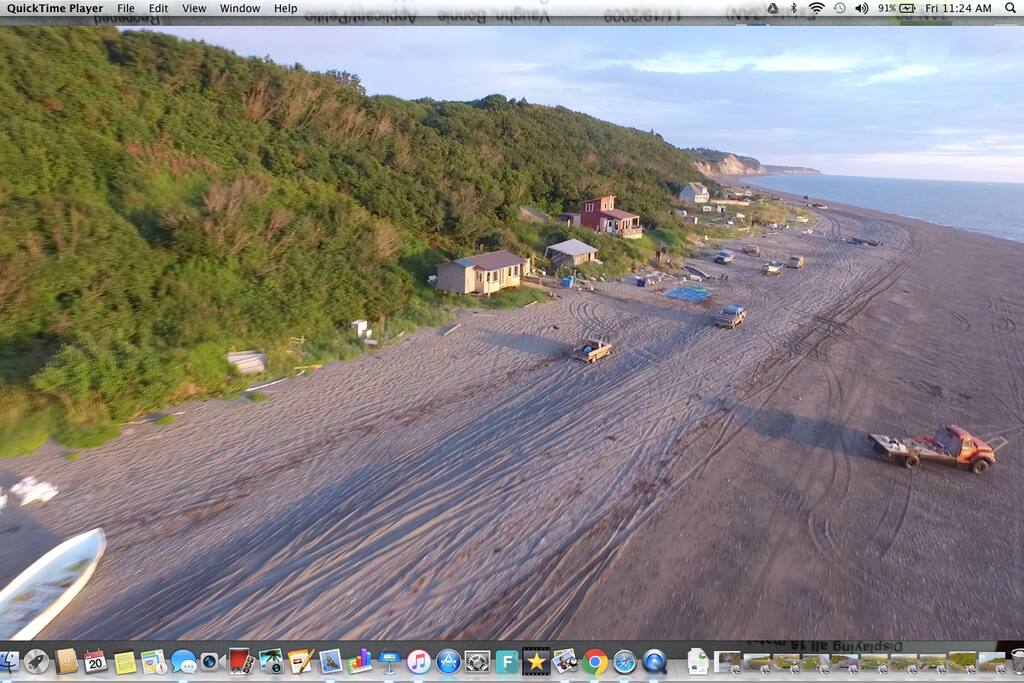The image size is (1024, 683).
Task: Open the document file icon in Dock
Action: (x=698, y=661)
